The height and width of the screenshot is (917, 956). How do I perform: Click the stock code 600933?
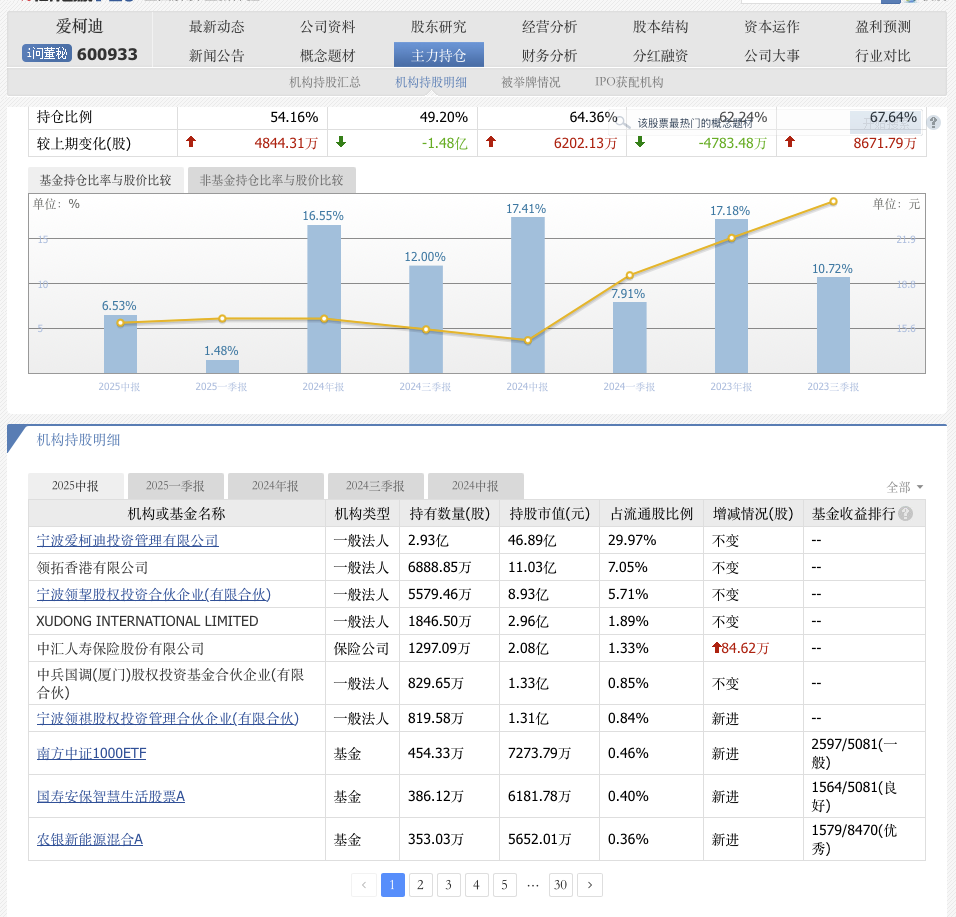click(x=107, y=54)
